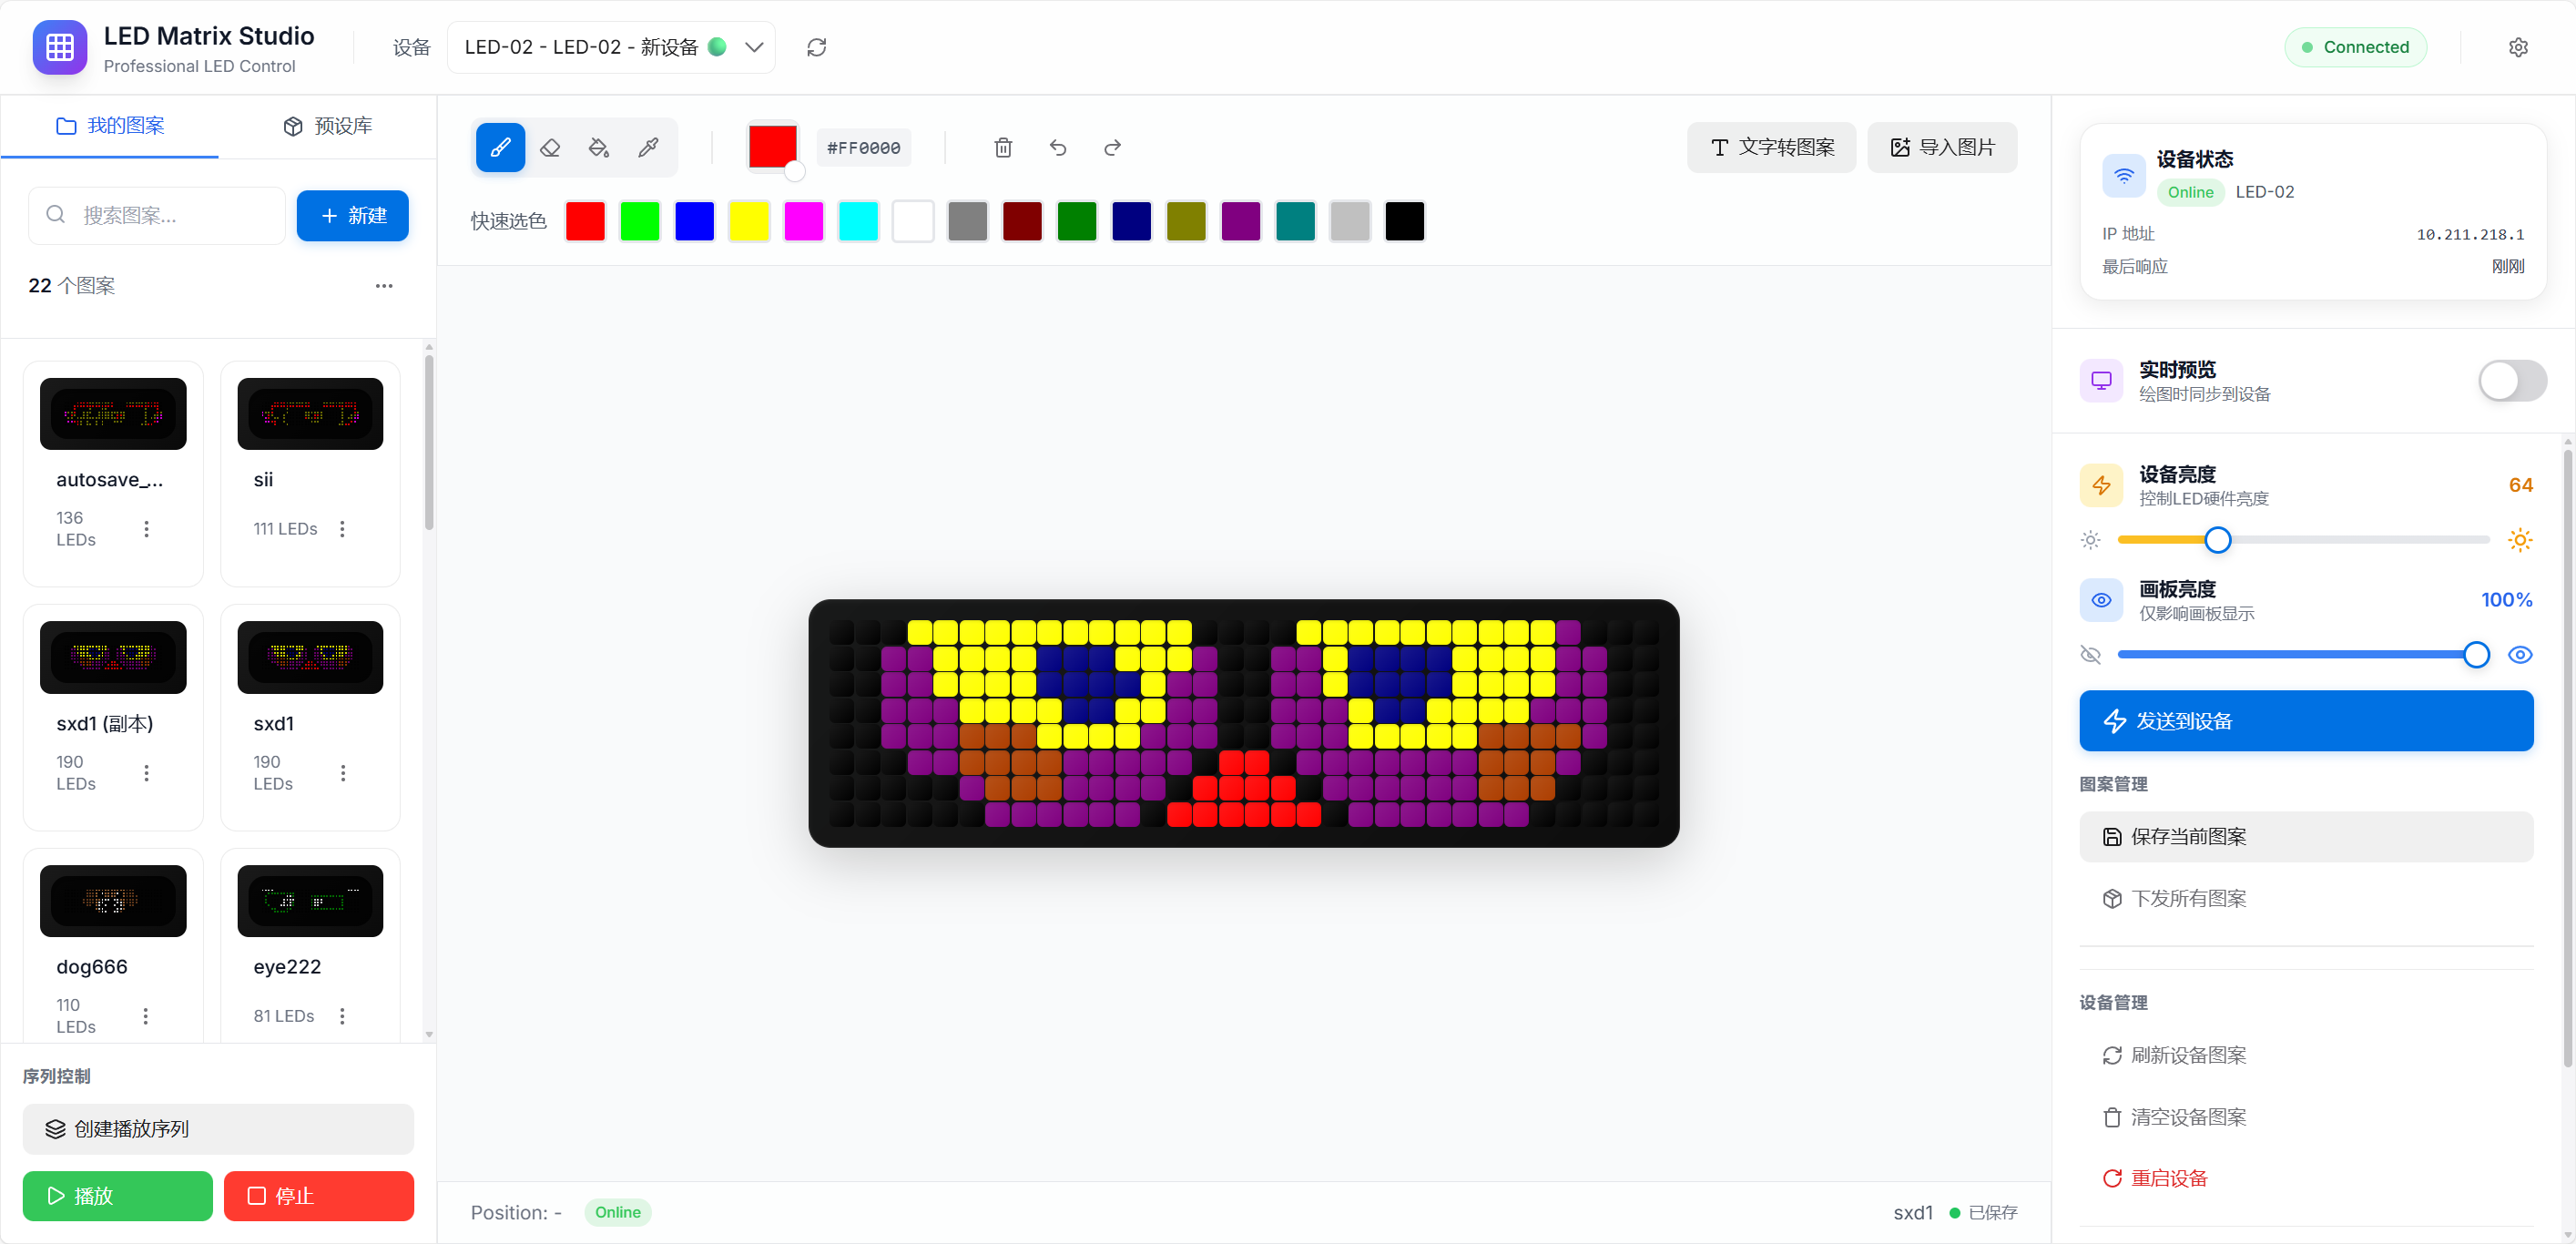This screenshot has width=2576, height=1244.
Task: Open options menu for eye222 pattern
Action: [343, 1015]
